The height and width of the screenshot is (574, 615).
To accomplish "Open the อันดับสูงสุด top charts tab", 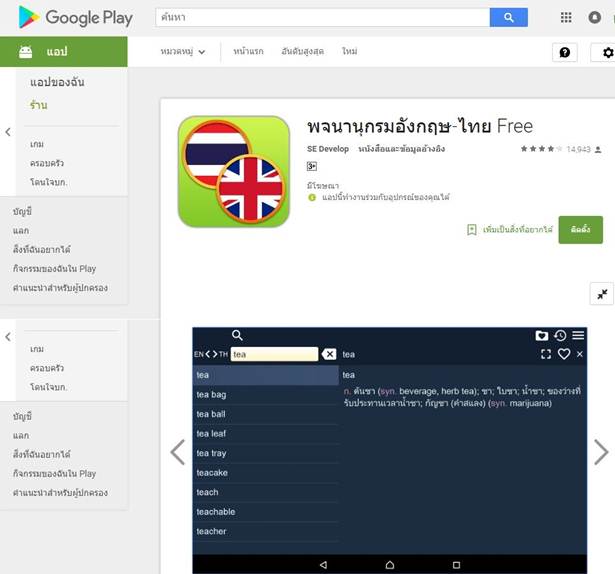I will tap(302, 51).
